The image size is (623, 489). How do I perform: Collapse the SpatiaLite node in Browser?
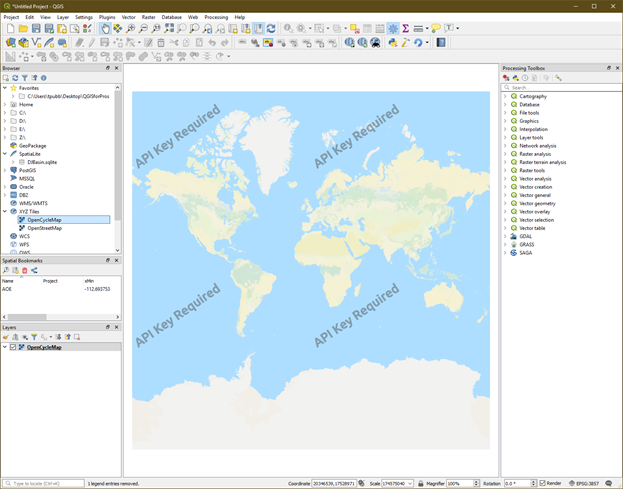point(5,154)
